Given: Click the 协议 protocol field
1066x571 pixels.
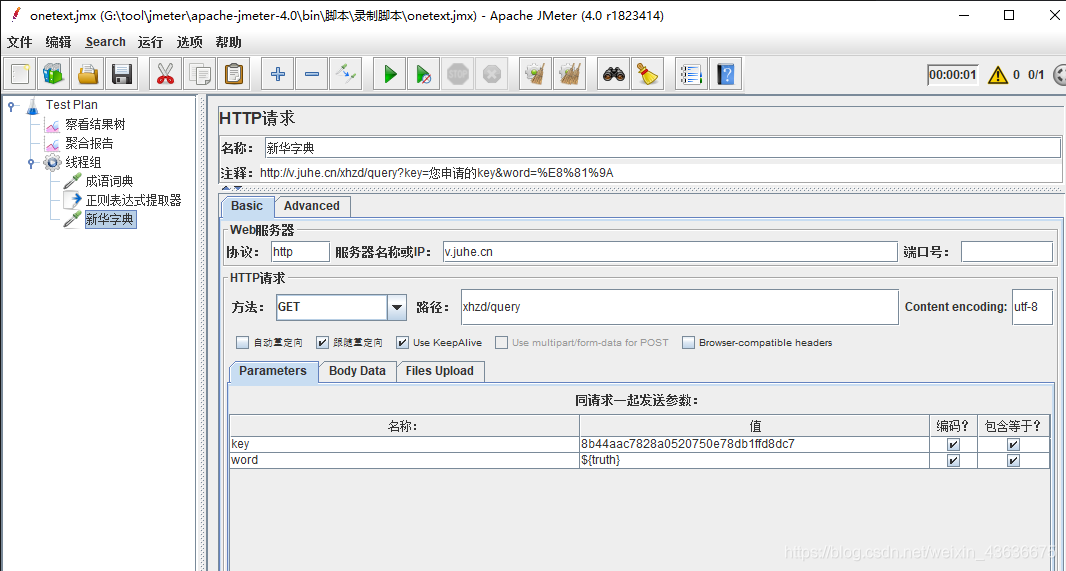Looking at the screenshot, I should pyautogui.click(x=300, y=252).
